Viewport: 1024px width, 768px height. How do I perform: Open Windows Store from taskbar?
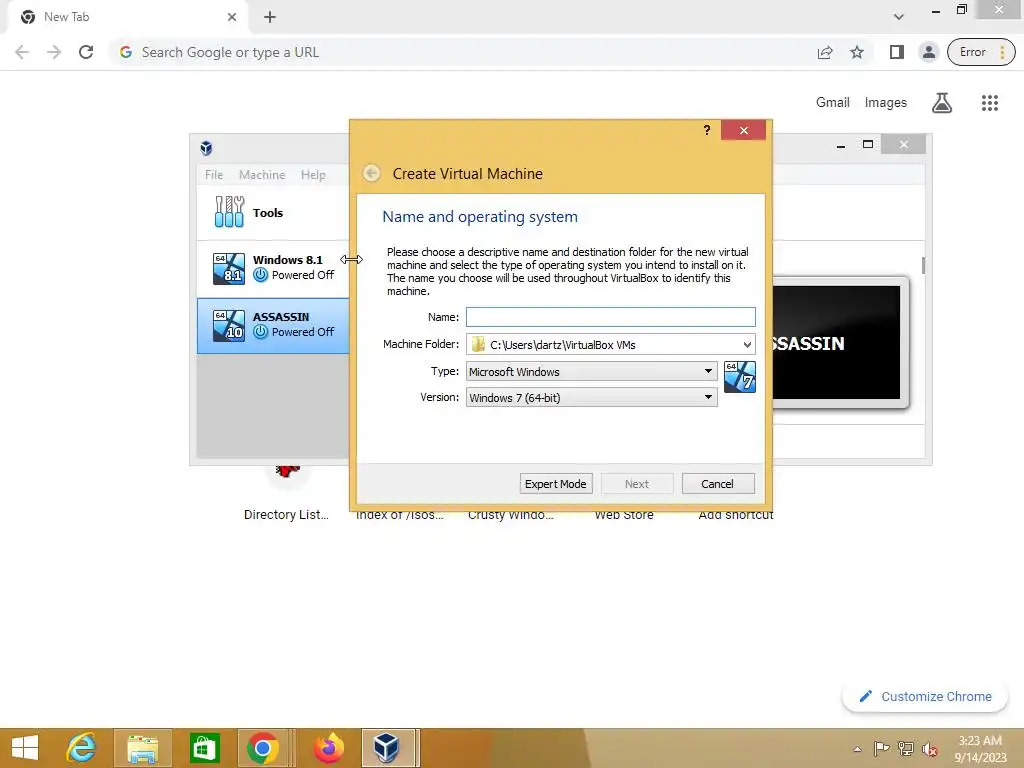204,748
